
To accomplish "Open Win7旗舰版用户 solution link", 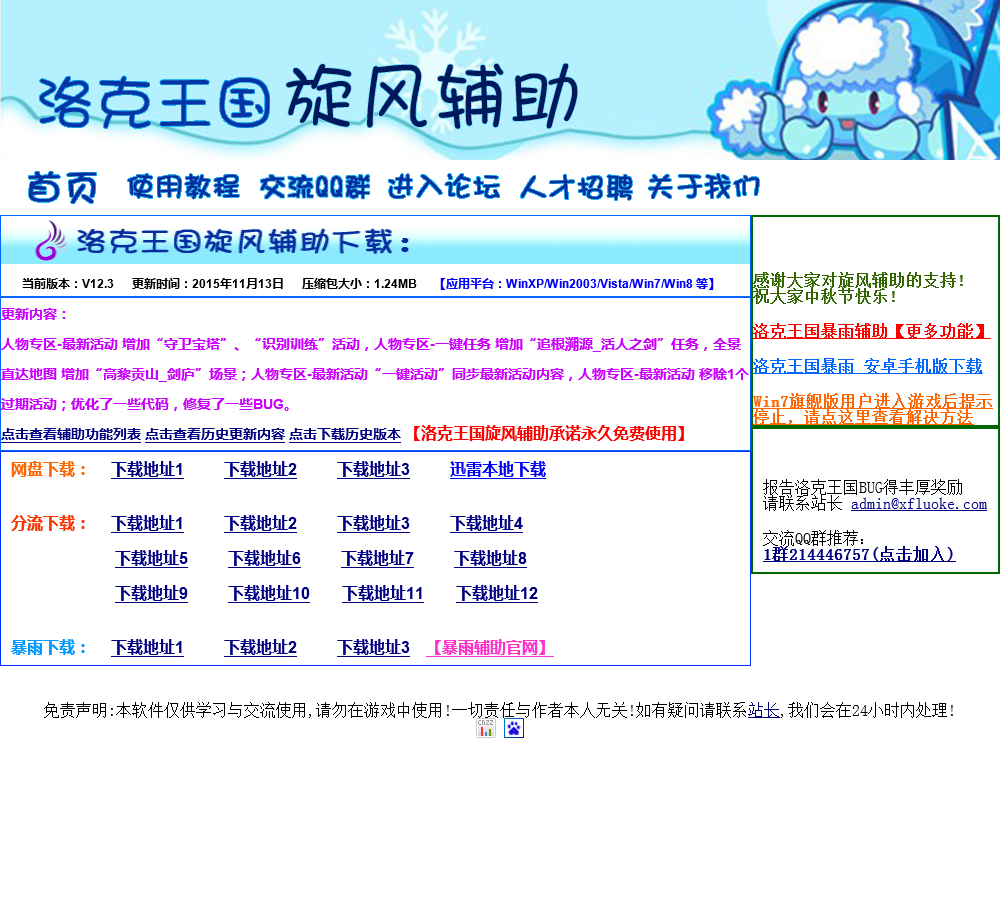I will 872,410.
